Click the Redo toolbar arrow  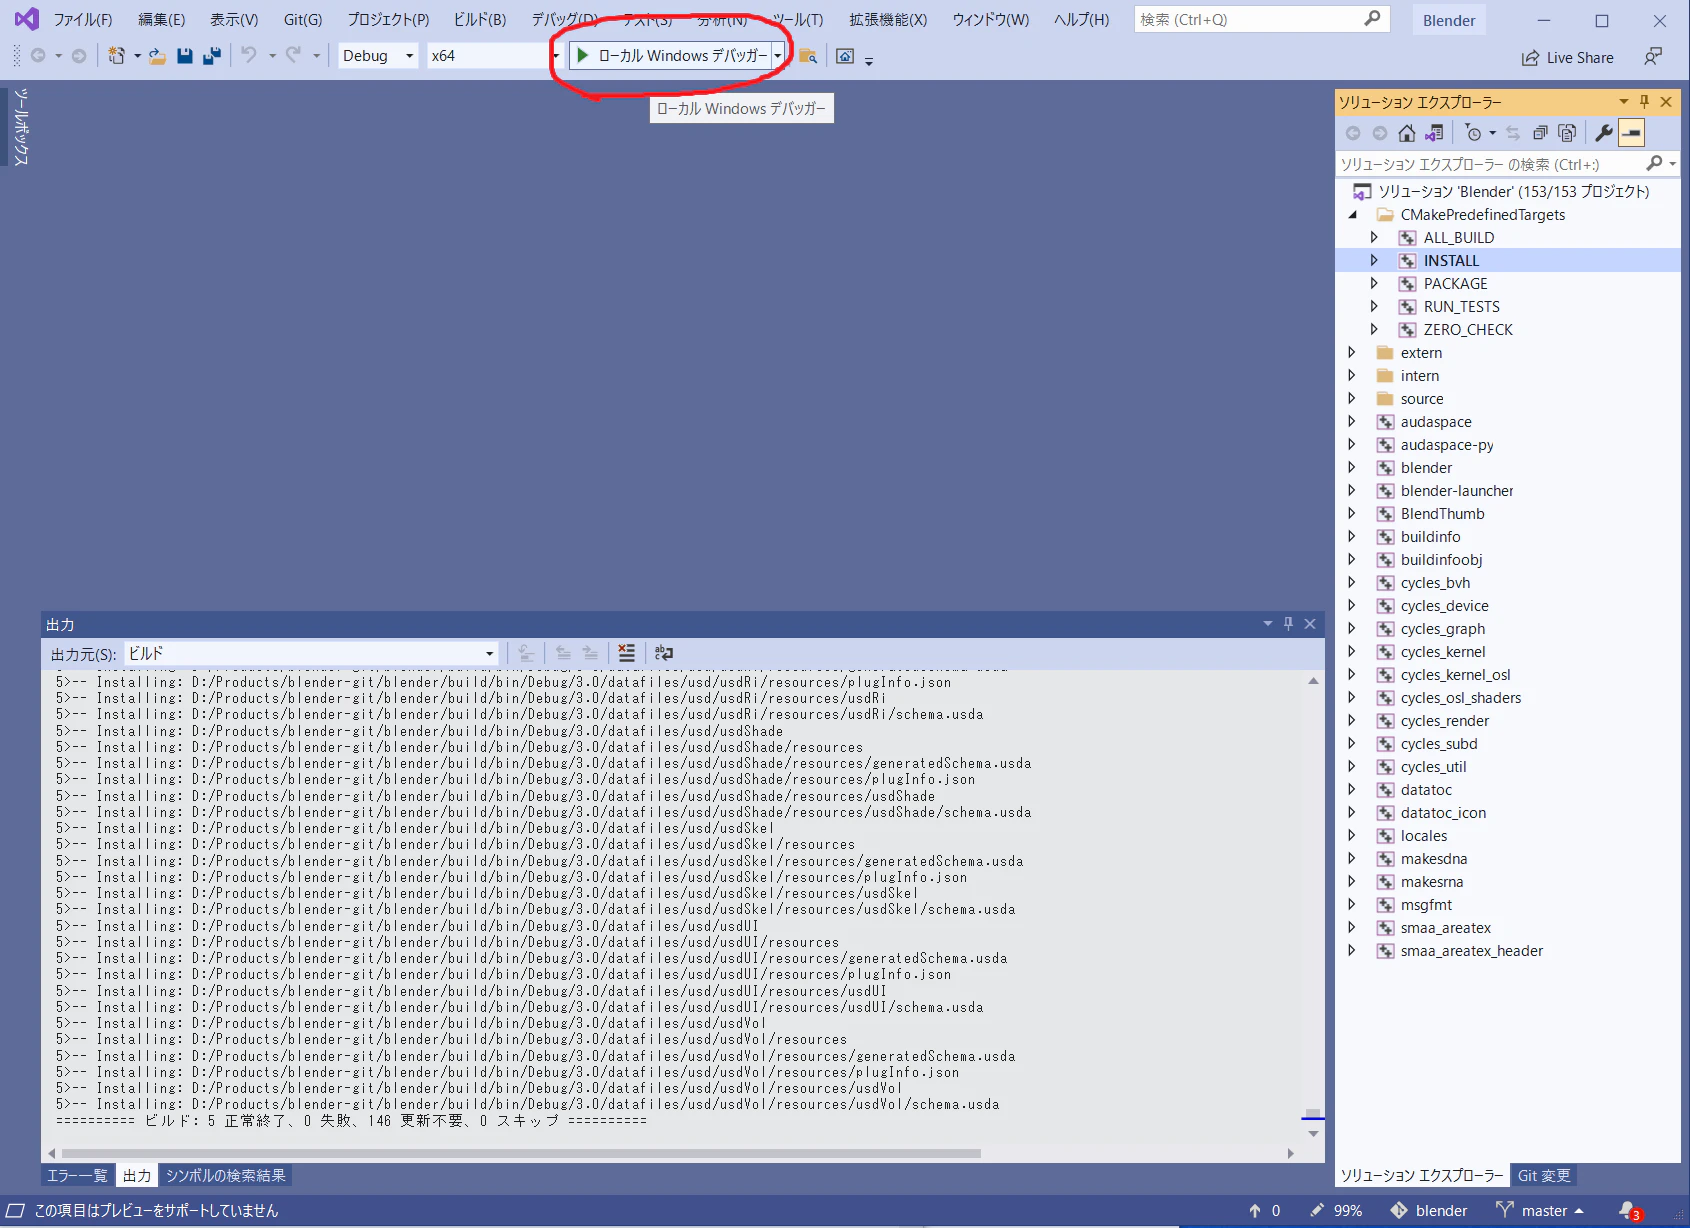[x=293, y=56]
